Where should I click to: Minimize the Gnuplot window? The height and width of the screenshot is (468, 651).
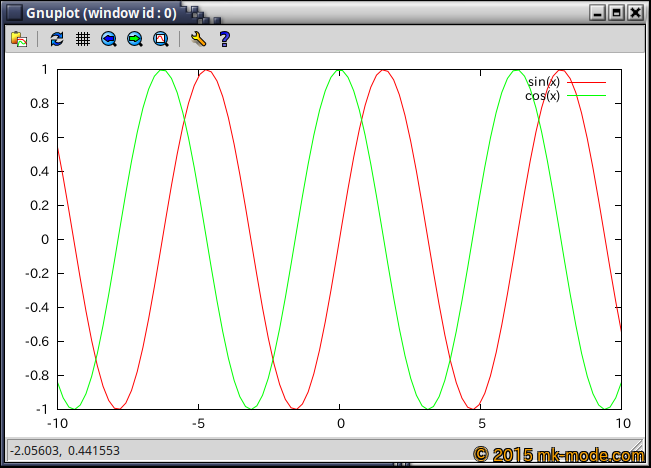click(x=598, y=13)
